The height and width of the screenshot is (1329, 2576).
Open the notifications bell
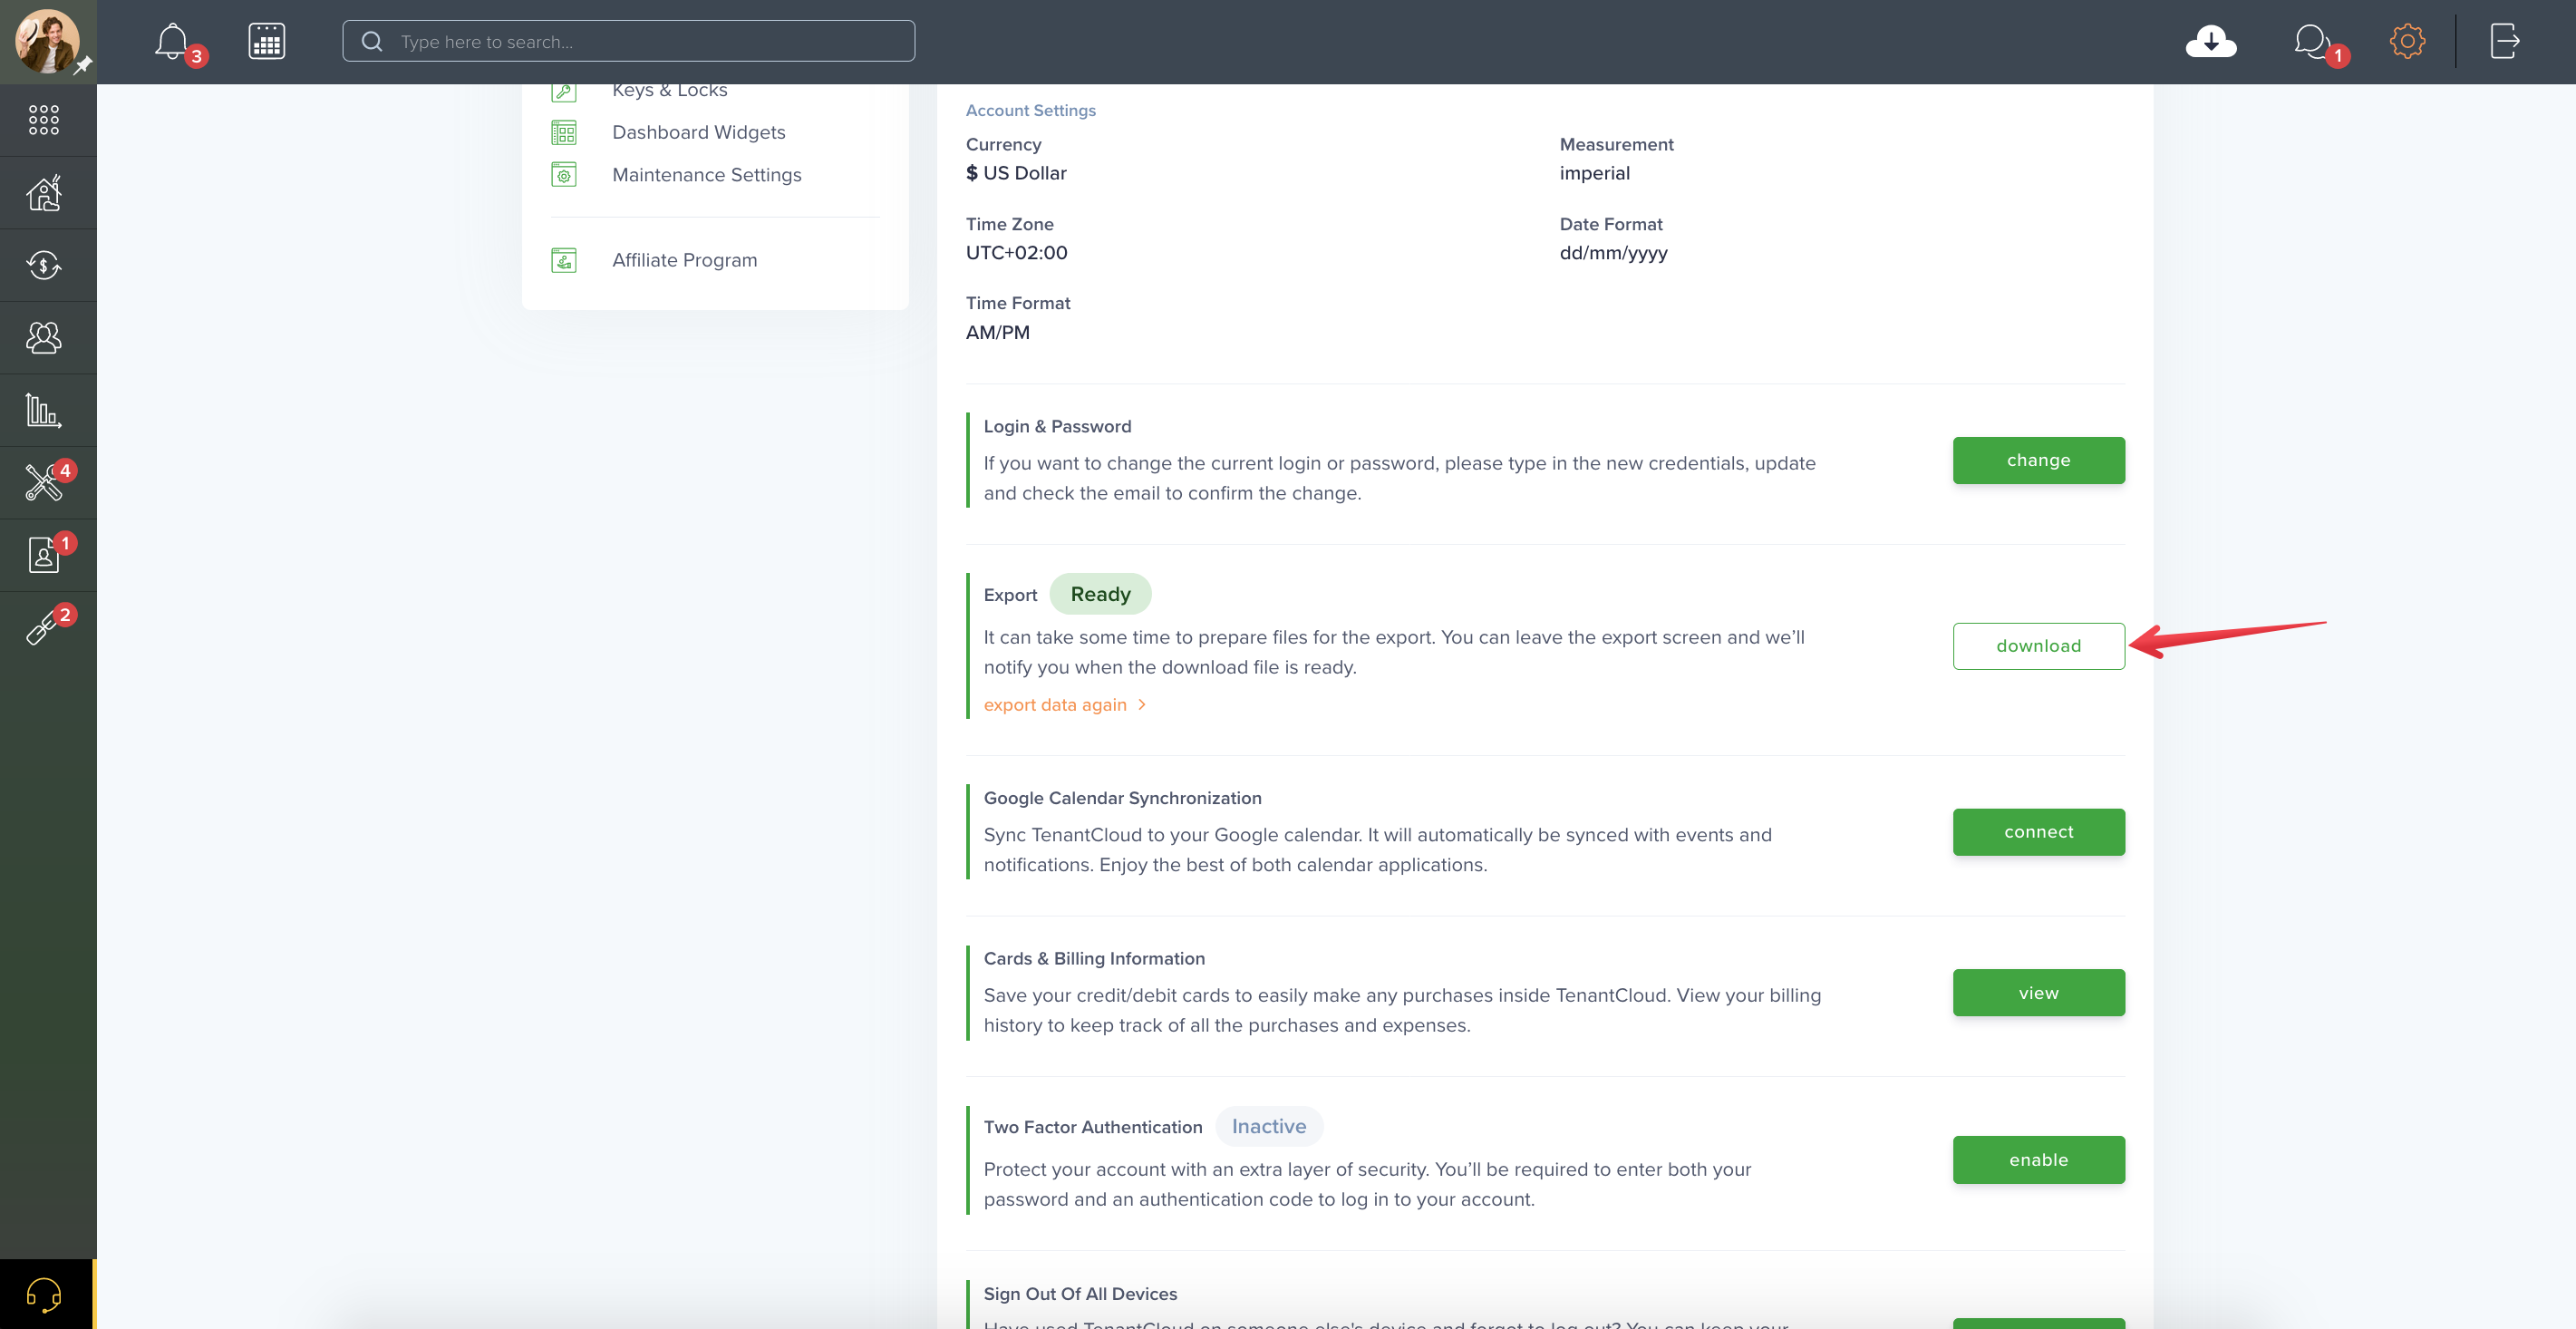click(173, 42)
